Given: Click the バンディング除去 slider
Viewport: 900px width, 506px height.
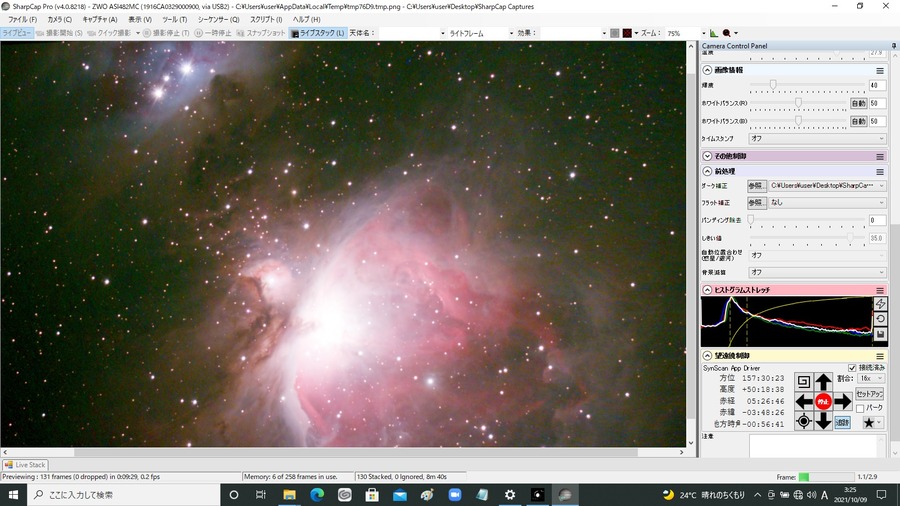Looking at the screenshot, I should click(x=807, y=220).
